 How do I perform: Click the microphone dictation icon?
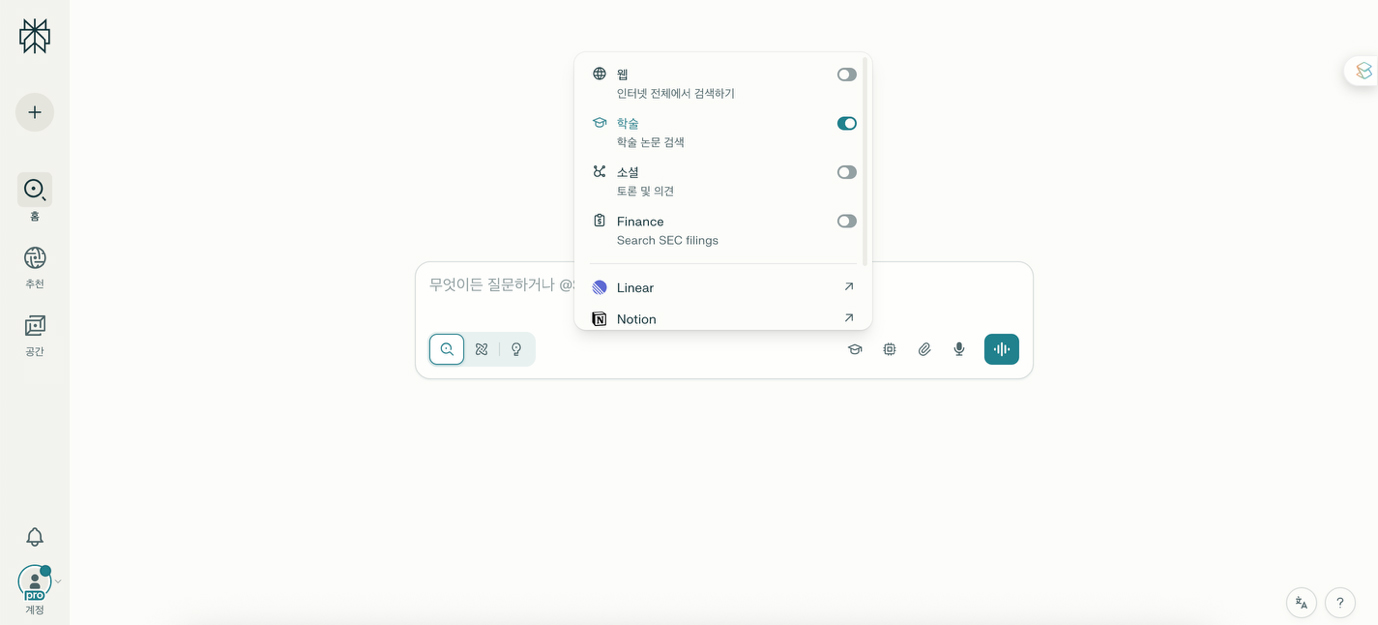point(959,349)
